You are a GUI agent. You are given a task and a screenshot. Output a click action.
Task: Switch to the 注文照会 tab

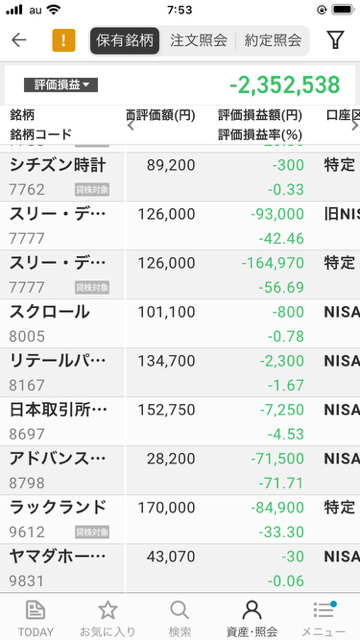[x=198, y=40]
